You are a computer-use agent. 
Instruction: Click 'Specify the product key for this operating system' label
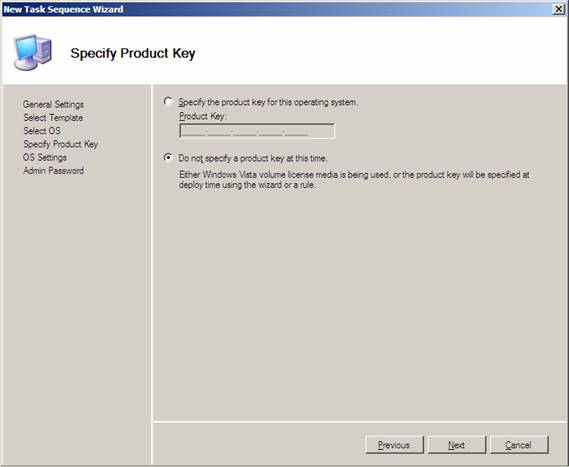(268, 102)
